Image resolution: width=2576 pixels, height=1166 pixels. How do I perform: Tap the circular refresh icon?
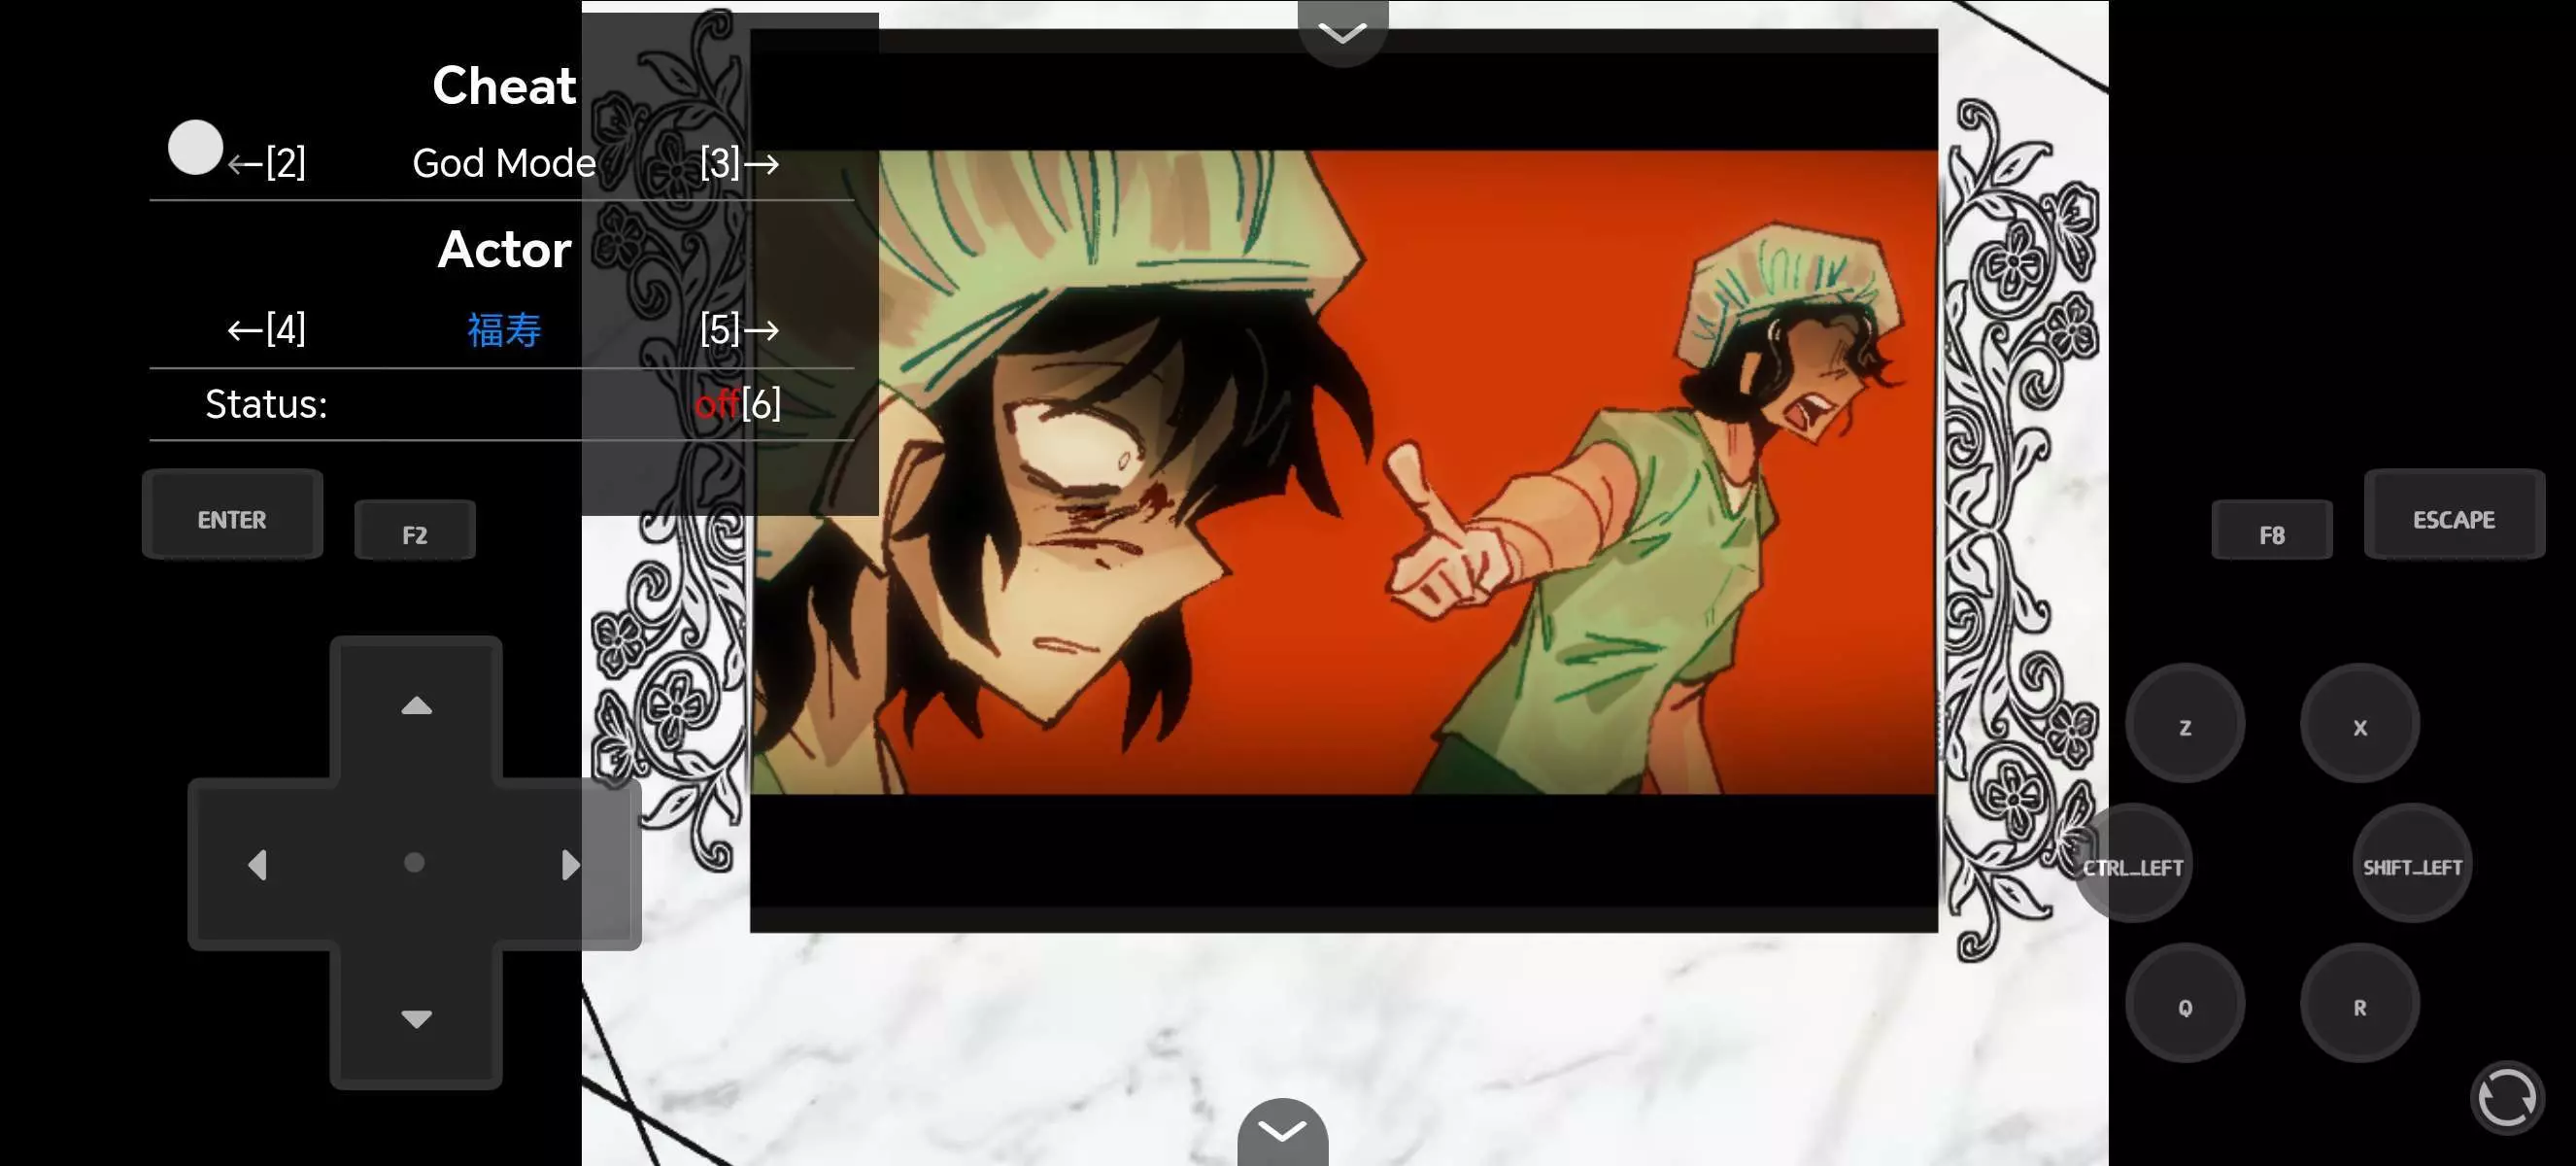coord(2506,1097)
